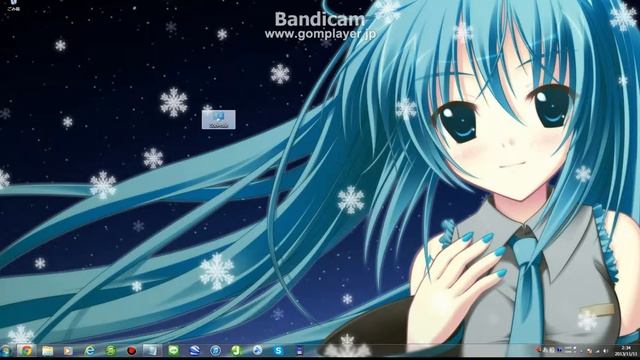
Task: Click the red round recorder taskbar icon
Action: [x=131, y=351]
